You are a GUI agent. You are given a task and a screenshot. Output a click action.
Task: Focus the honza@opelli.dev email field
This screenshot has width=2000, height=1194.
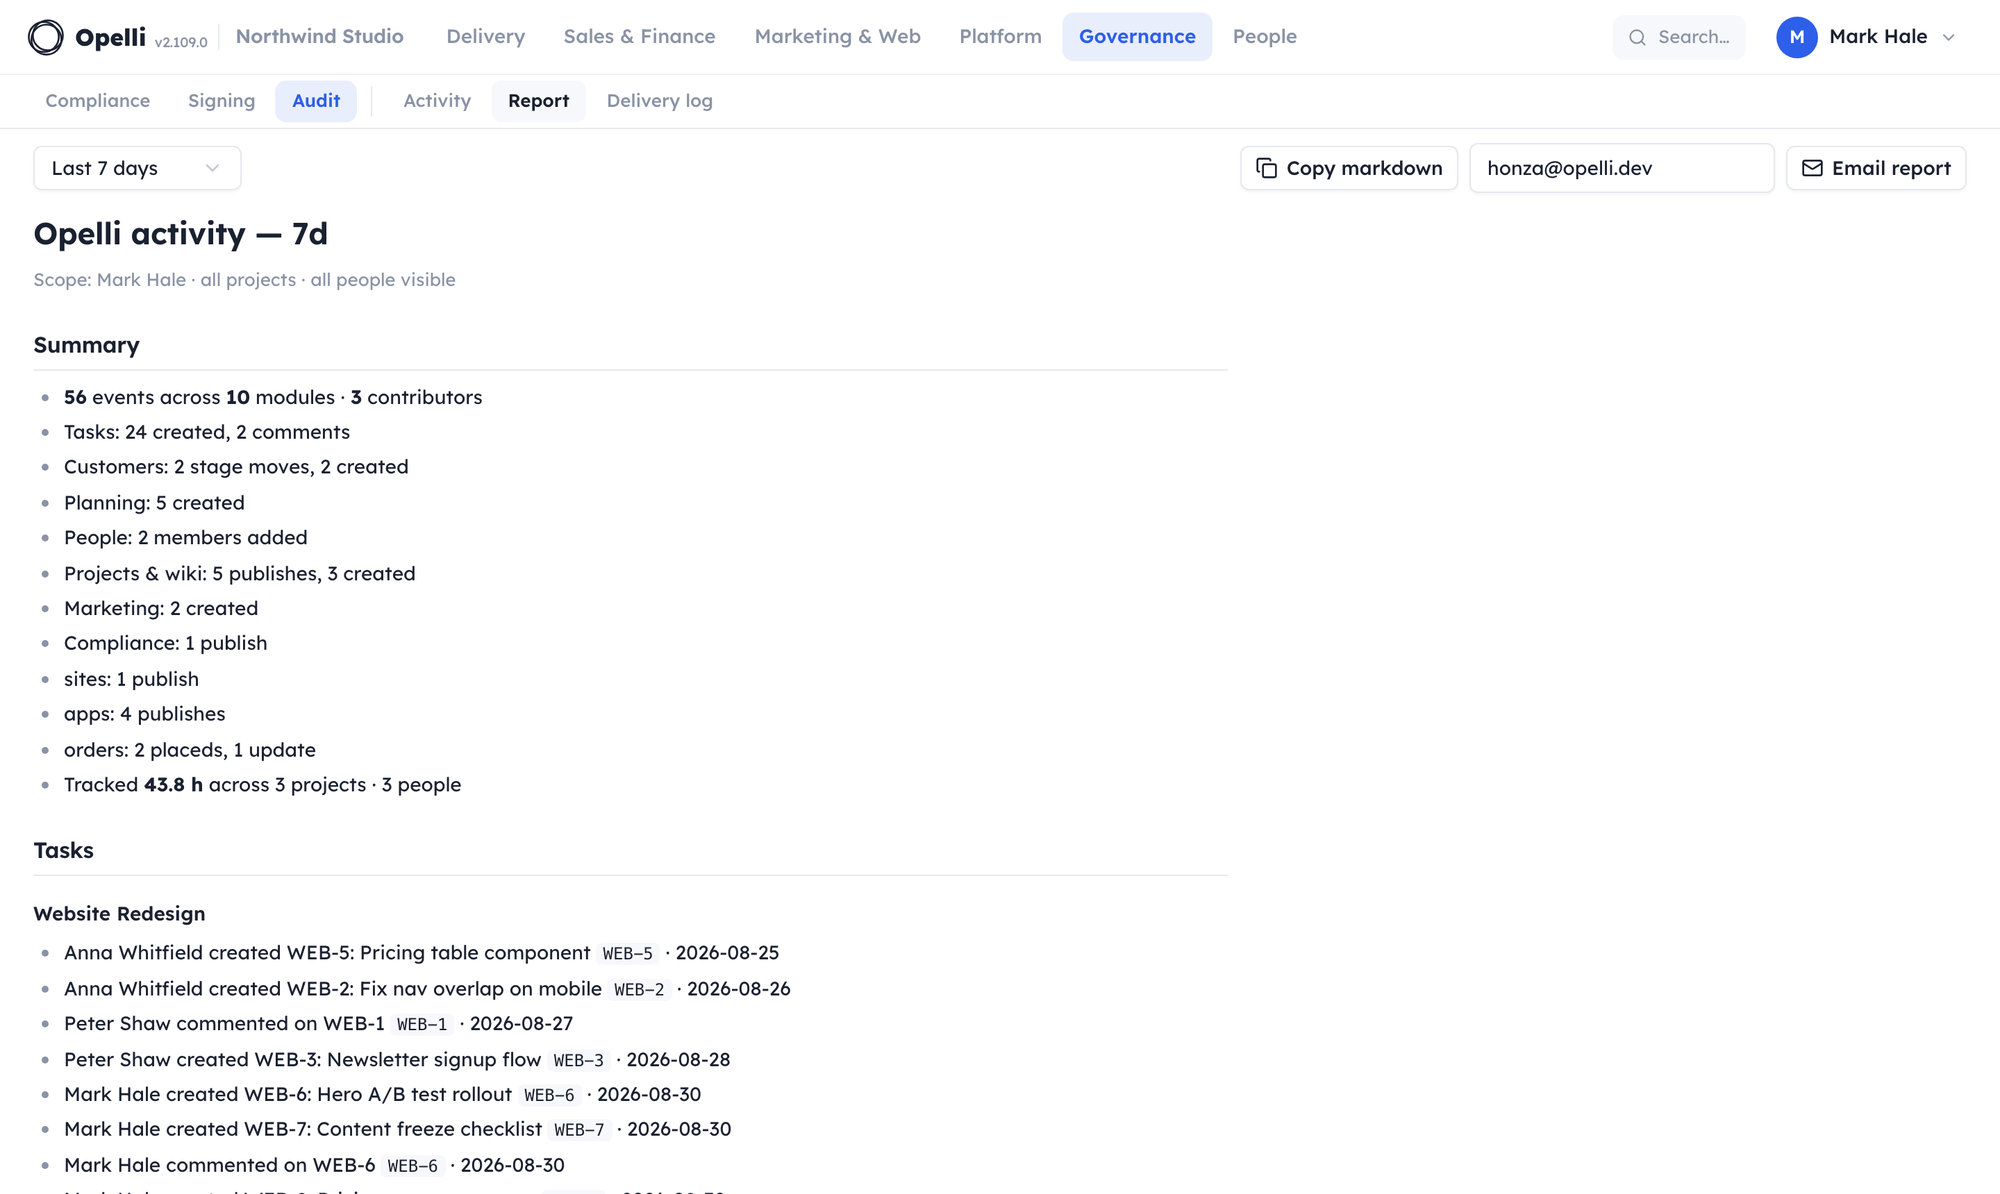1621,168
